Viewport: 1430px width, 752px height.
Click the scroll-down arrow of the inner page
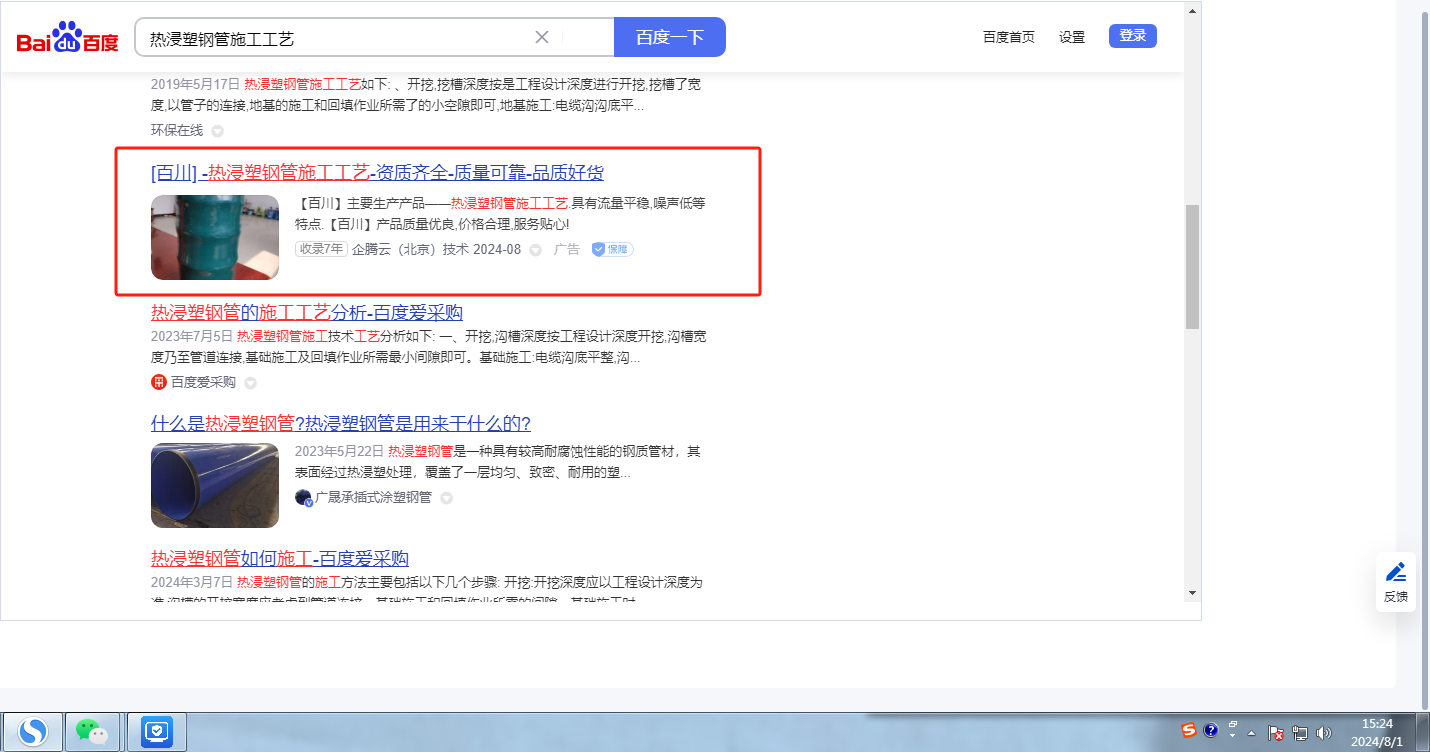pyautogui.click(x=1192, y=592)
